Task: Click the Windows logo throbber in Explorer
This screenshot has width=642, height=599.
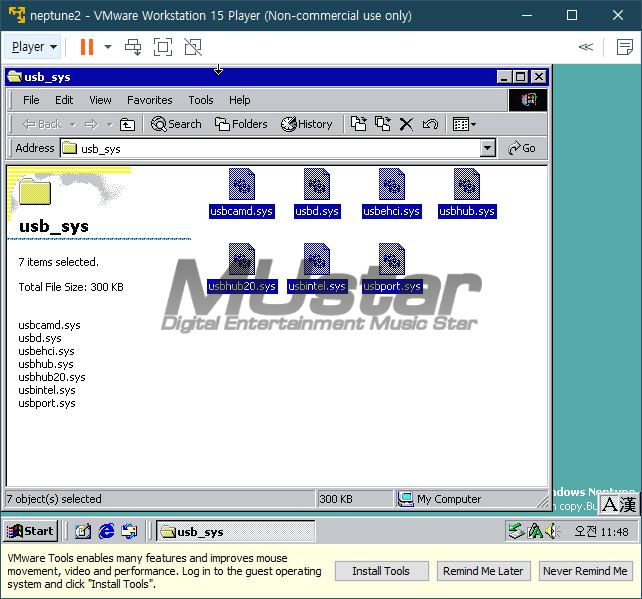Action: tap(528, 100)
